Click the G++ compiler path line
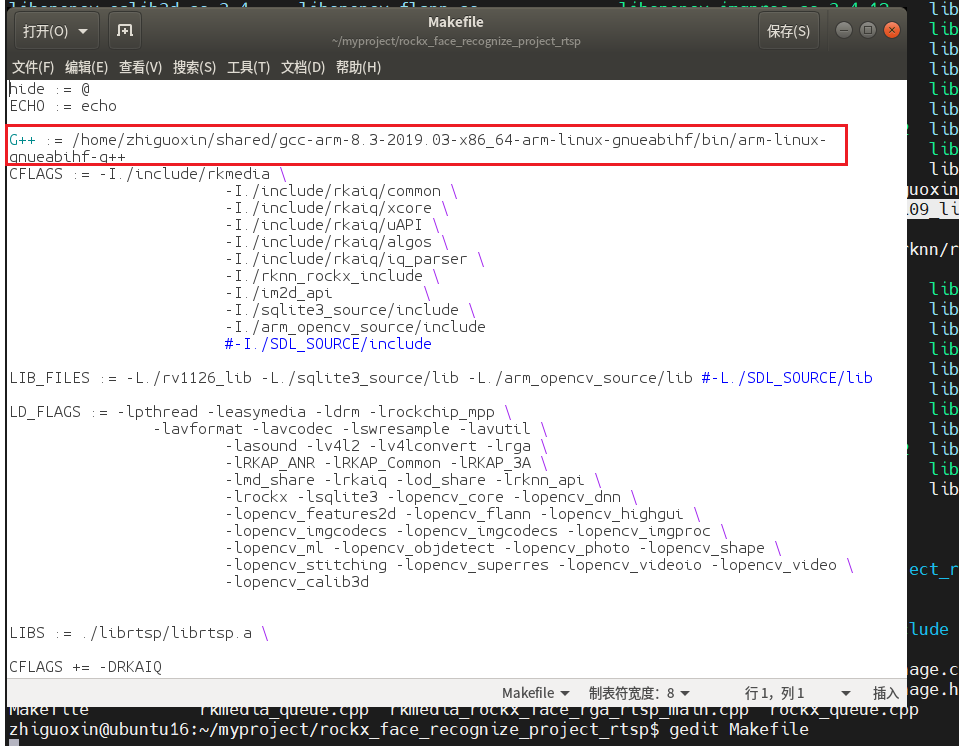 (x=418, y=148)
